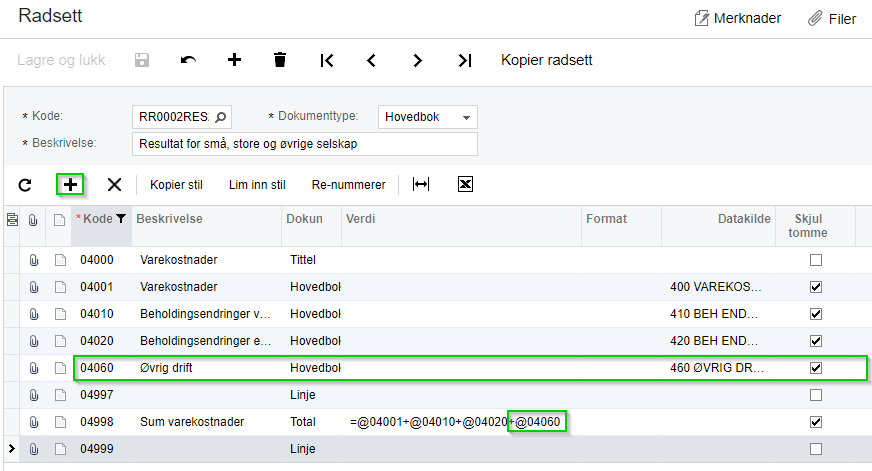Check Skjul tomme for row 04997
Viewport: 872px width, 471px height.
816,395
